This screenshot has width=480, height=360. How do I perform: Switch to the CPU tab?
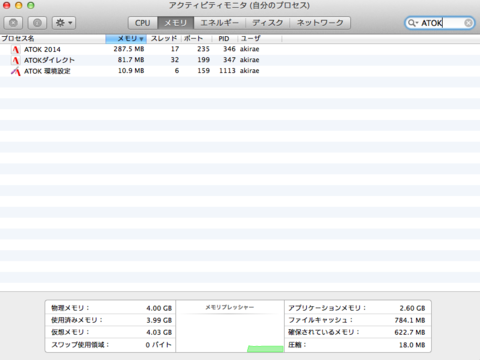point(143,23)
